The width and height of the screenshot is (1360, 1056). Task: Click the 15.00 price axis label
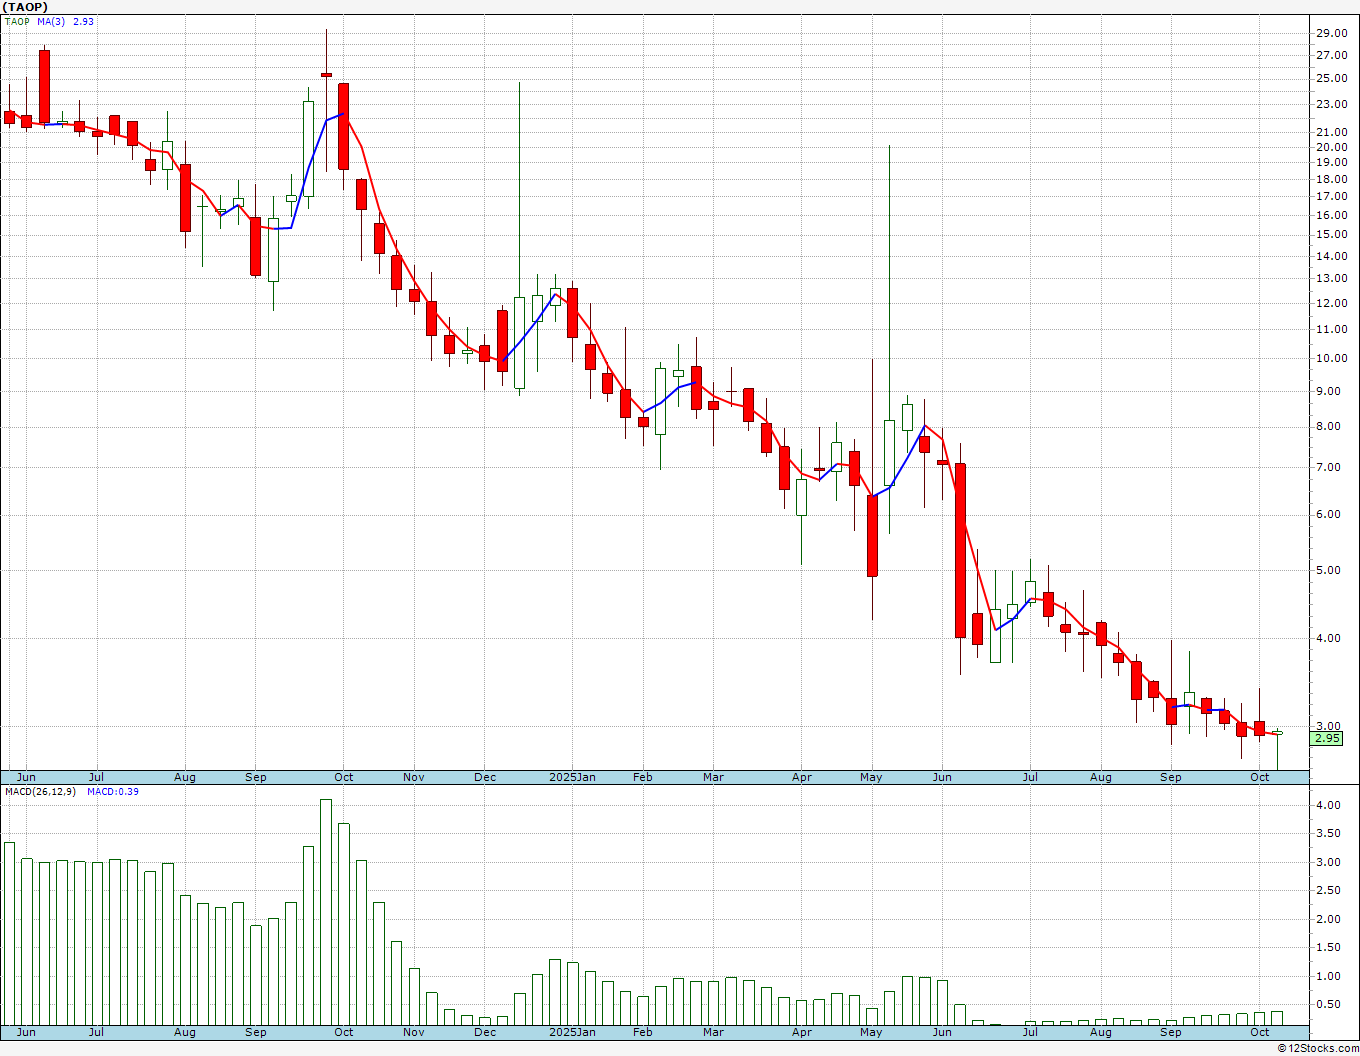click(1331, 234)
